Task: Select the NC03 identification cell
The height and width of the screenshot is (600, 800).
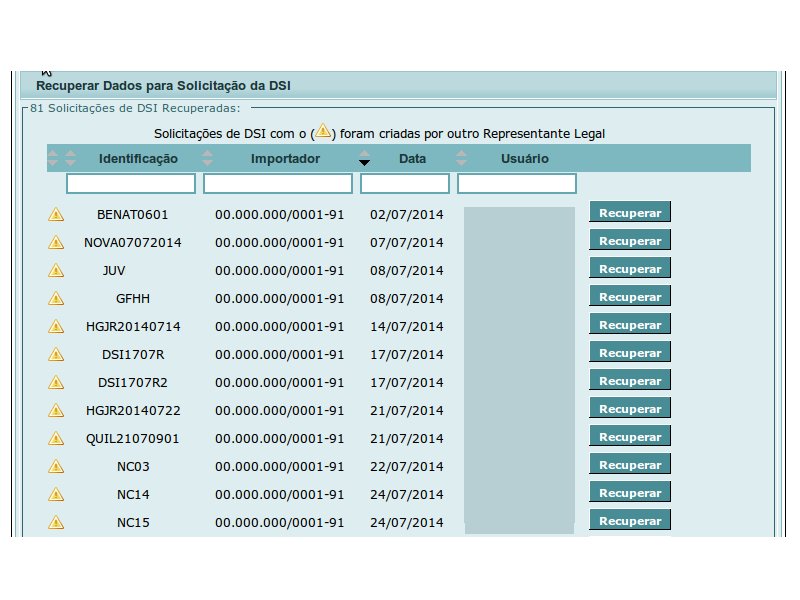Action: pyautogui.click(x=133, y=467)
